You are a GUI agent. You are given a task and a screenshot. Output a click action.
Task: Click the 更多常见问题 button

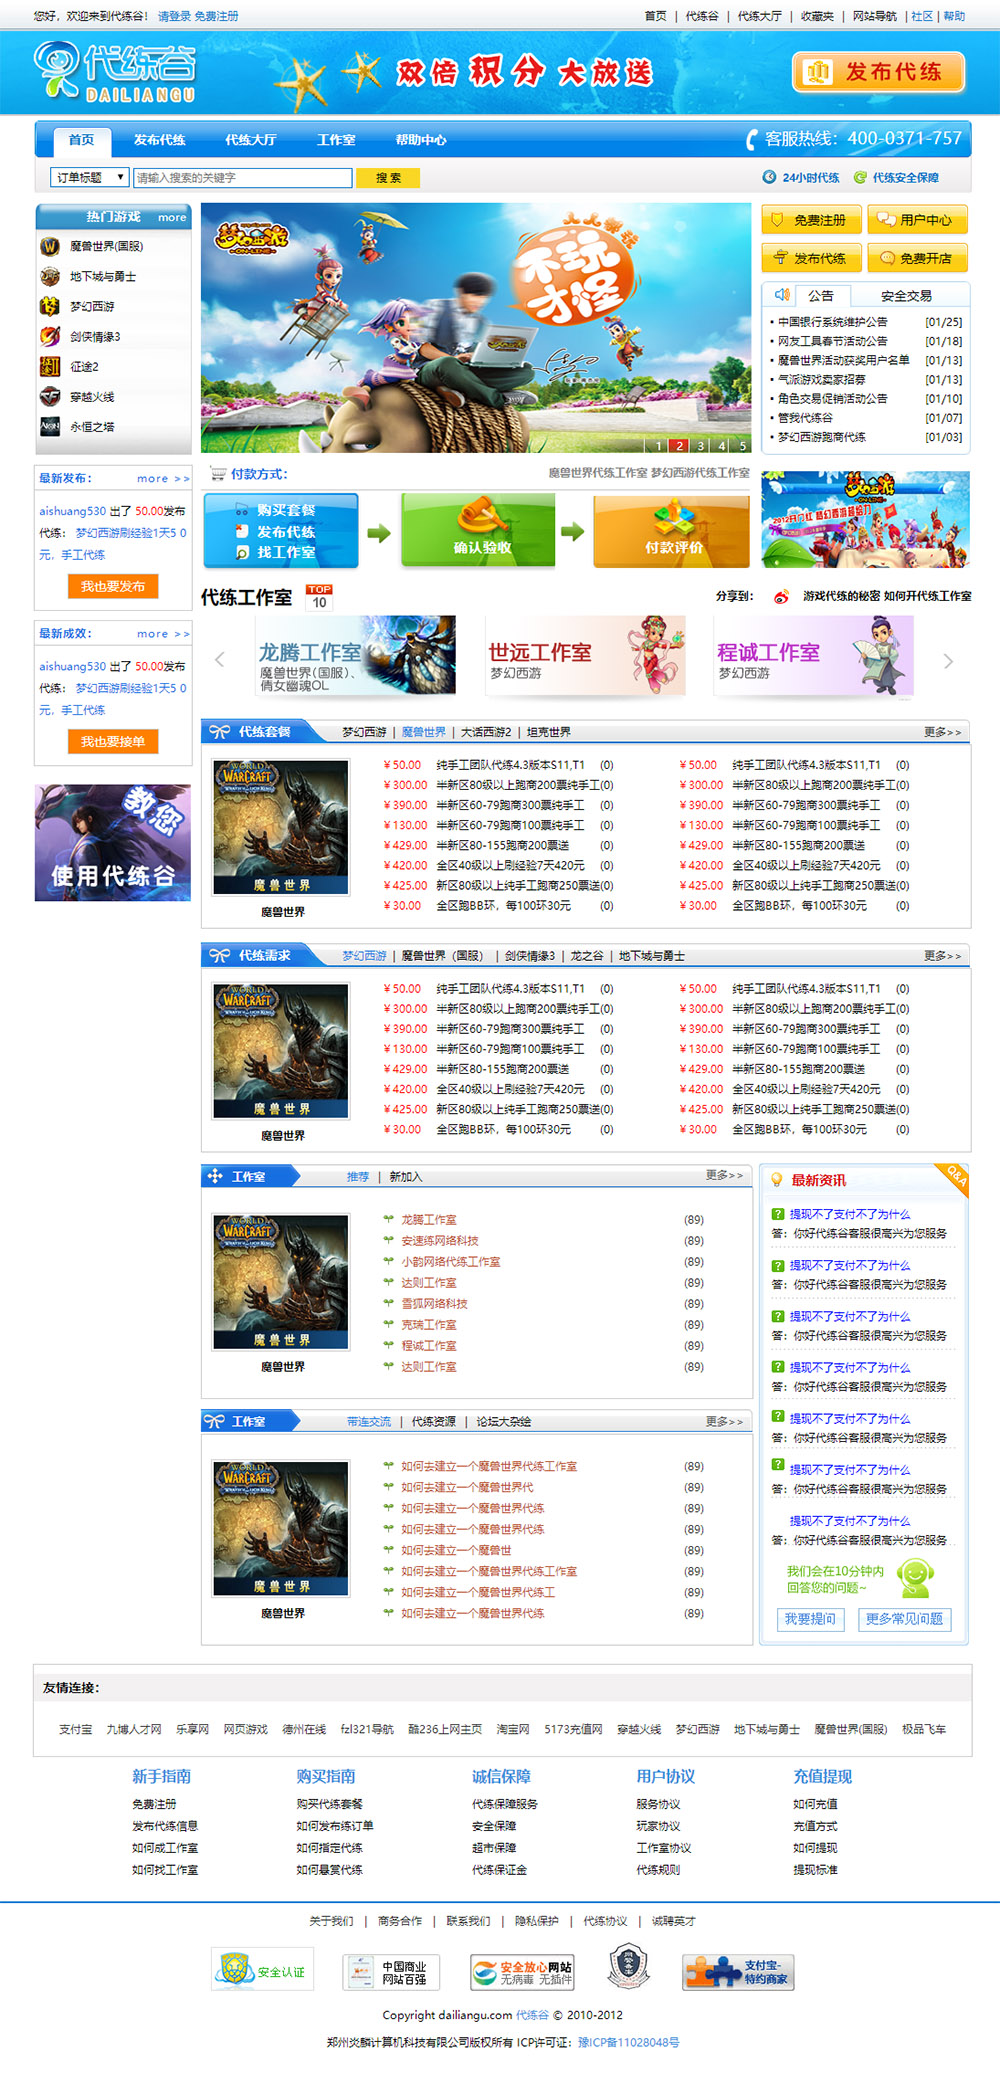tap(904, 1619)
